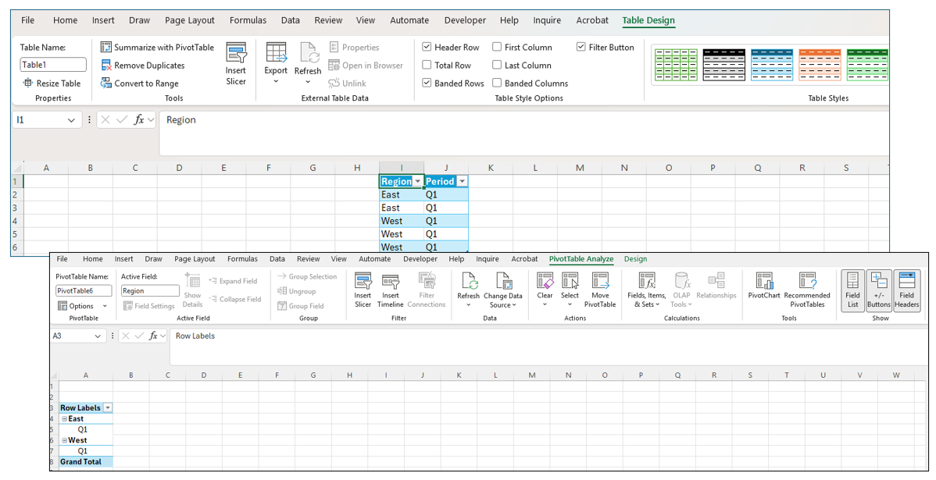Click the Group Selection button

307,276
